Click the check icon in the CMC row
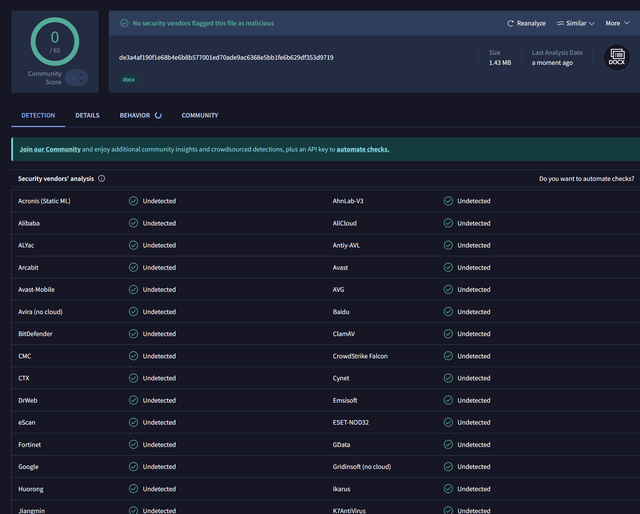This screenshot has height=514, width=640. coord(133,356)
